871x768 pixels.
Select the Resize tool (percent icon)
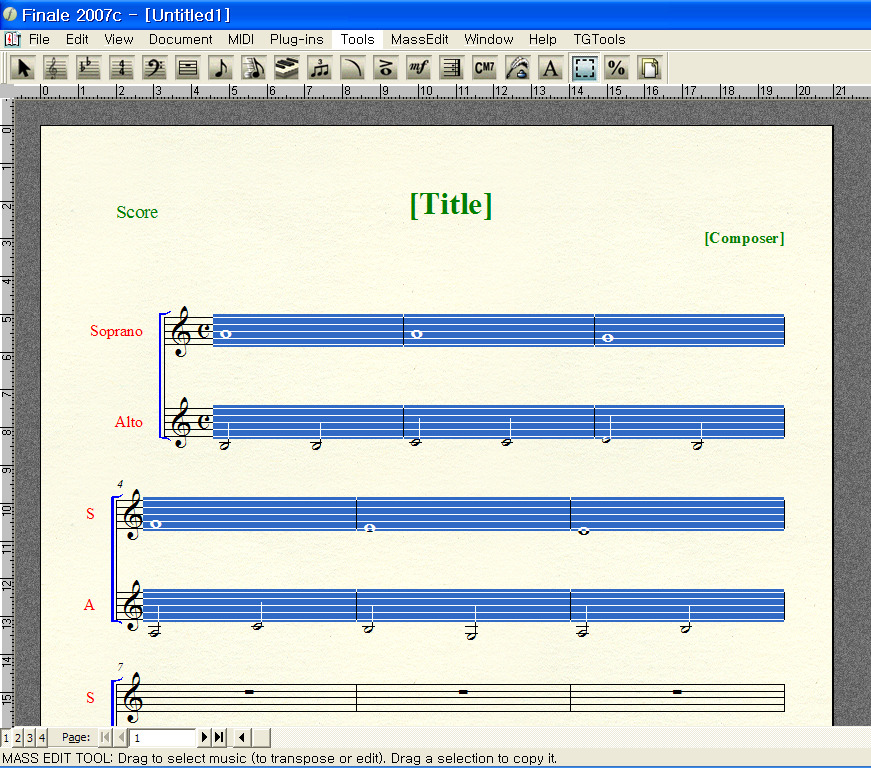click(x=617, y=68)
